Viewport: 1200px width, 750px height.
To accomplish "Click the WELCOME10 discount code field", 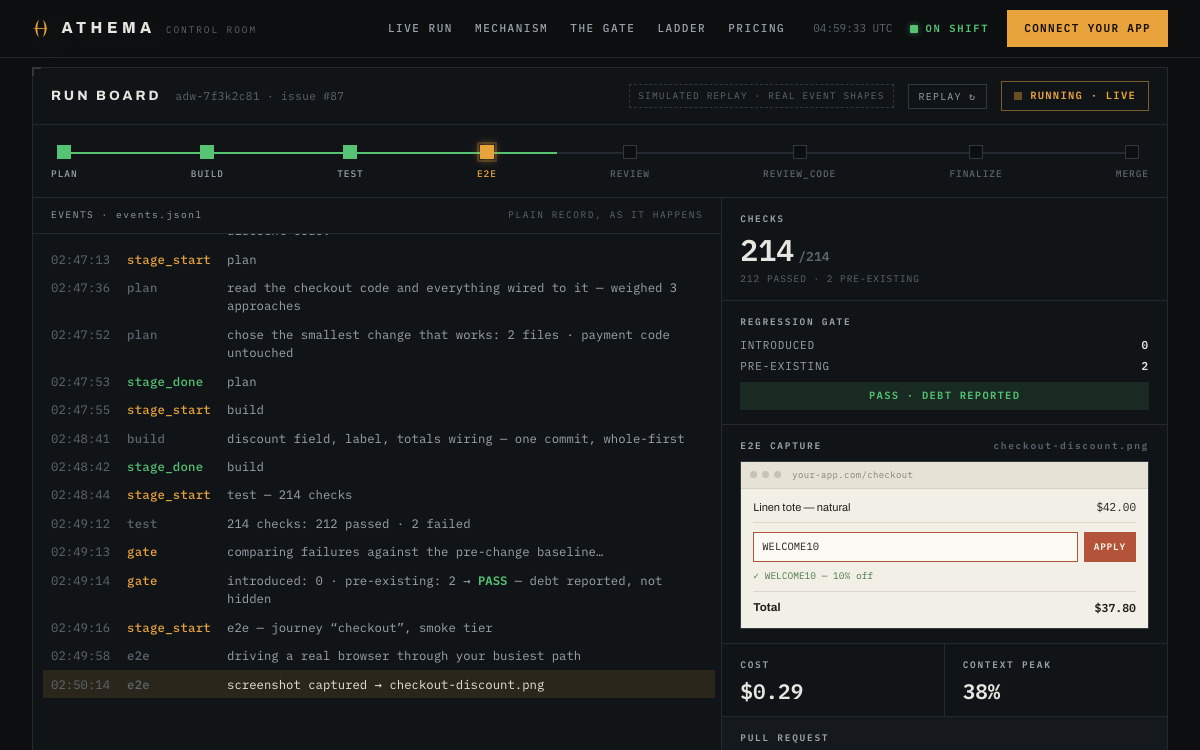I will [915, 547].
